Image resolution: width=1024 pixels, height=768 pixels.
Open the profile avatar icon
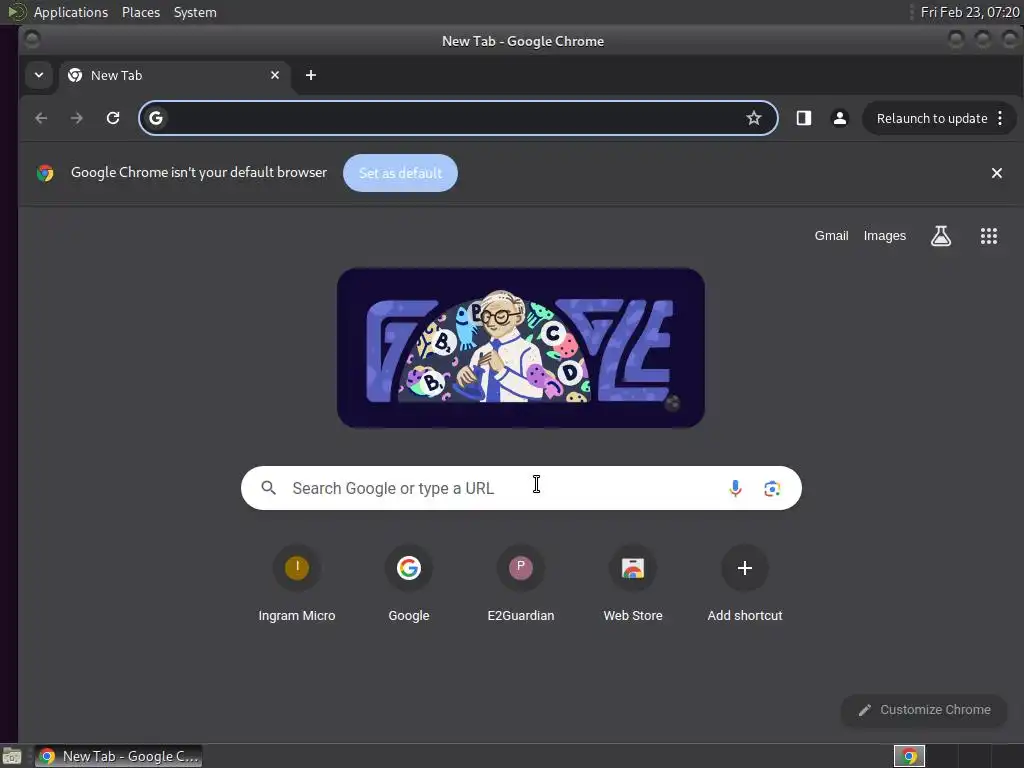click(840, 118)
